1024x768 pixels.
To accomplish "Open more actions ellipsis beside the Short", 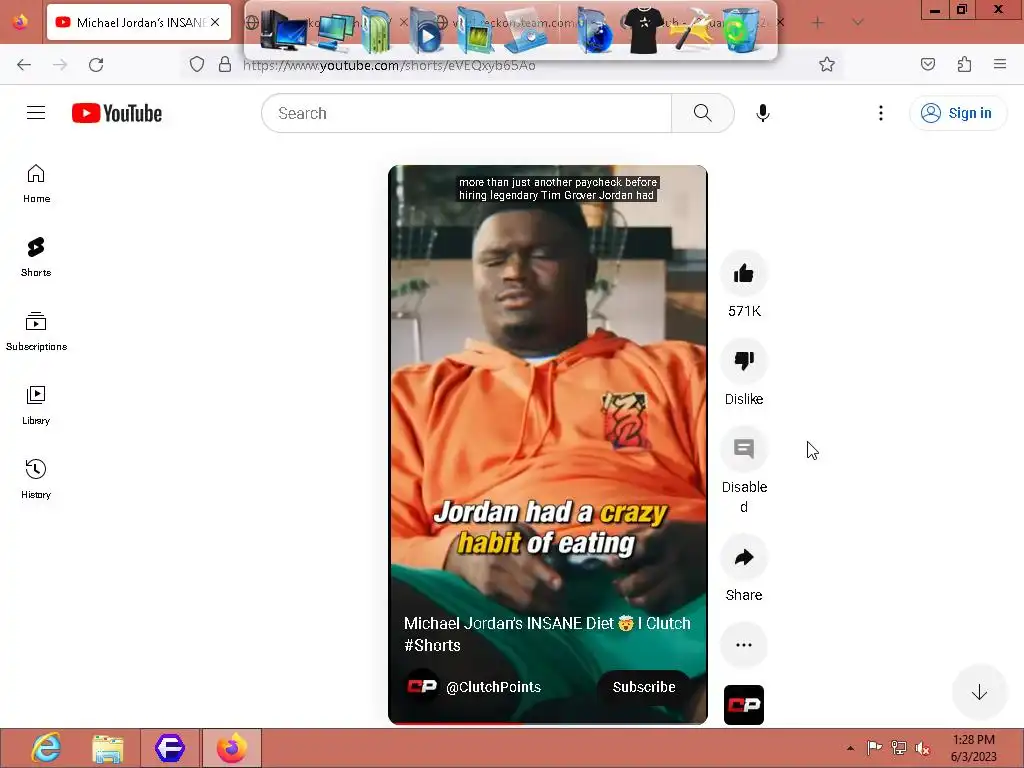I will tap(744, 645).
